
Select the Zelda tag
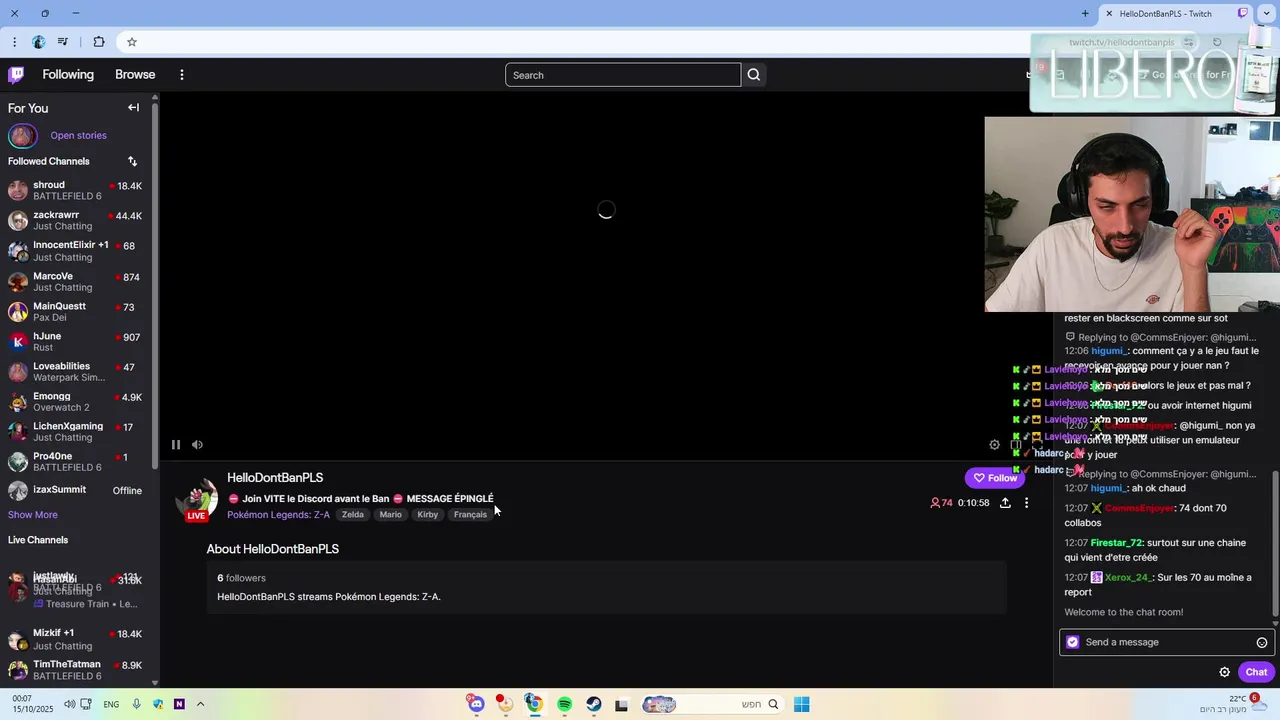coord(353,515)
